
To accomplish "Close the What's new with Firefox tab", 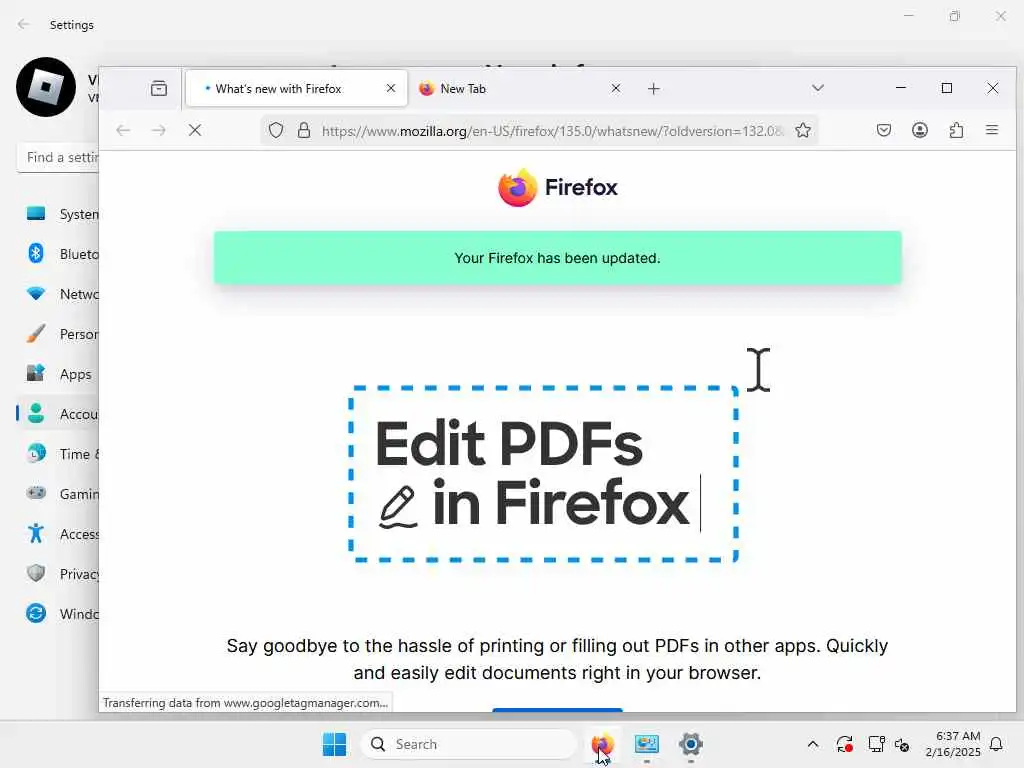I will click(x=391, y=88).
